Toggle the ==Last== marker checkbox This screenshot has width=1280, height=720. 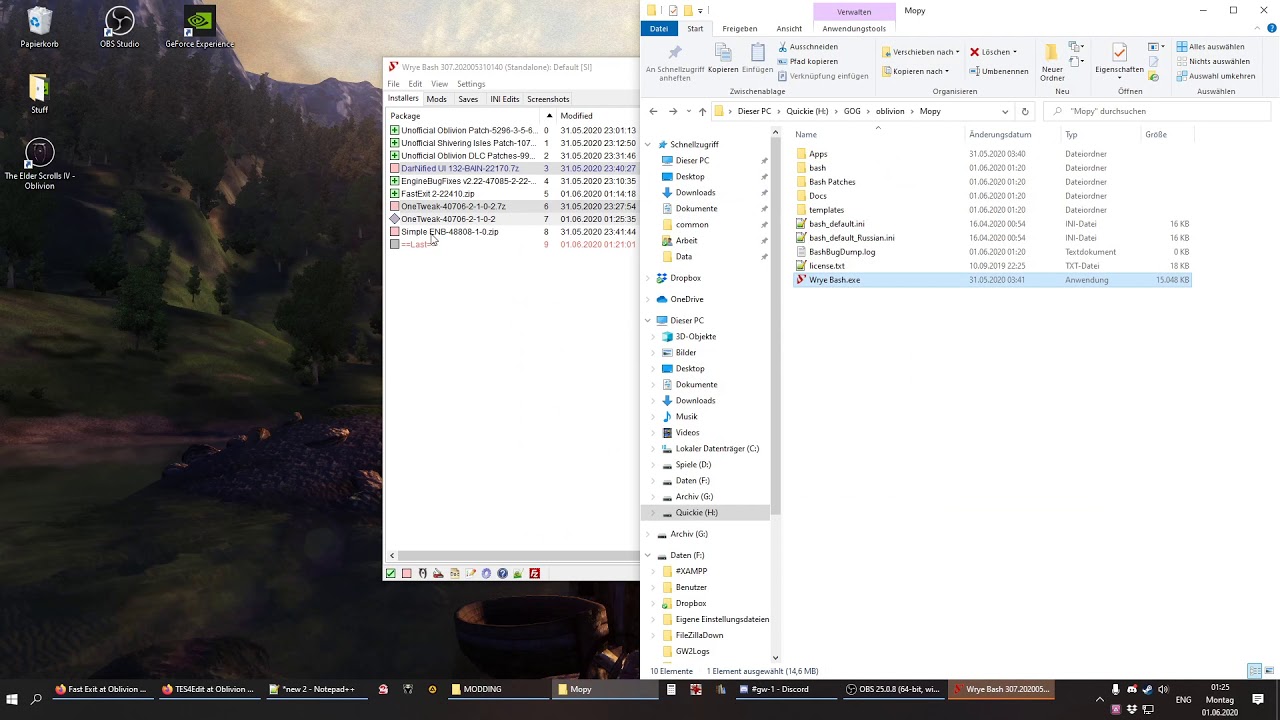[394, 244]
